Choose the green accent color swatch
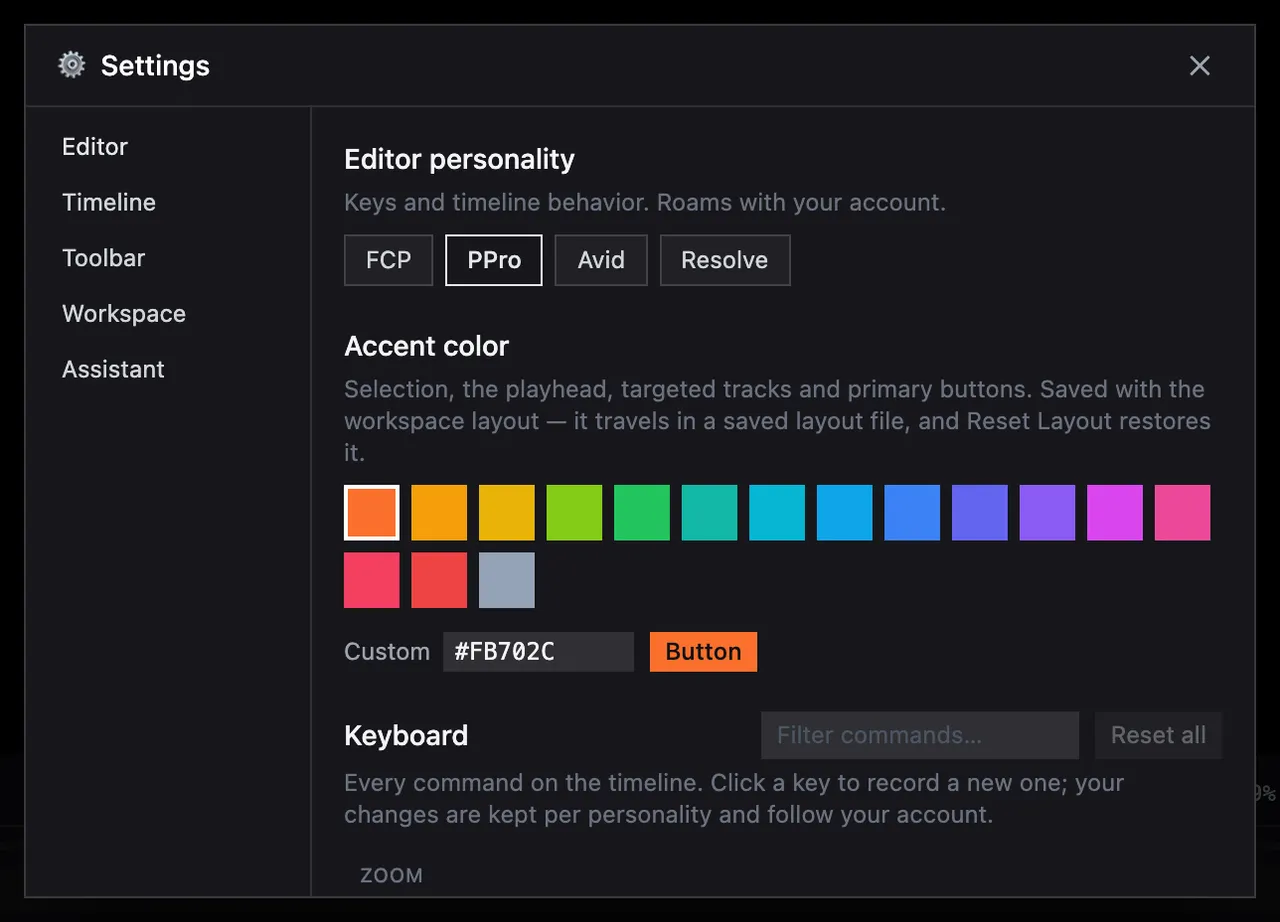This screenshot has width=1280, height=922. coord(642,513)
